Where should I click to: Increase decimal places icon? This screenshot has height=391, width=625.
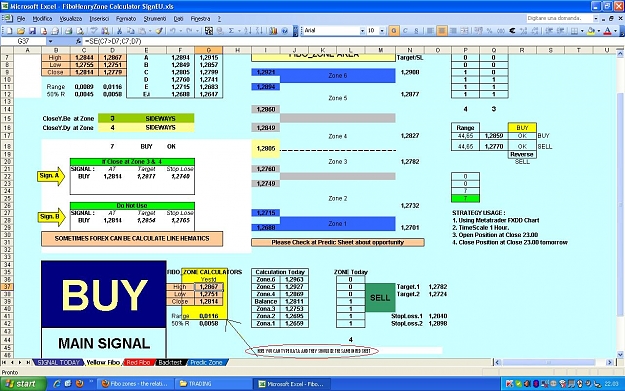point(523,31)
